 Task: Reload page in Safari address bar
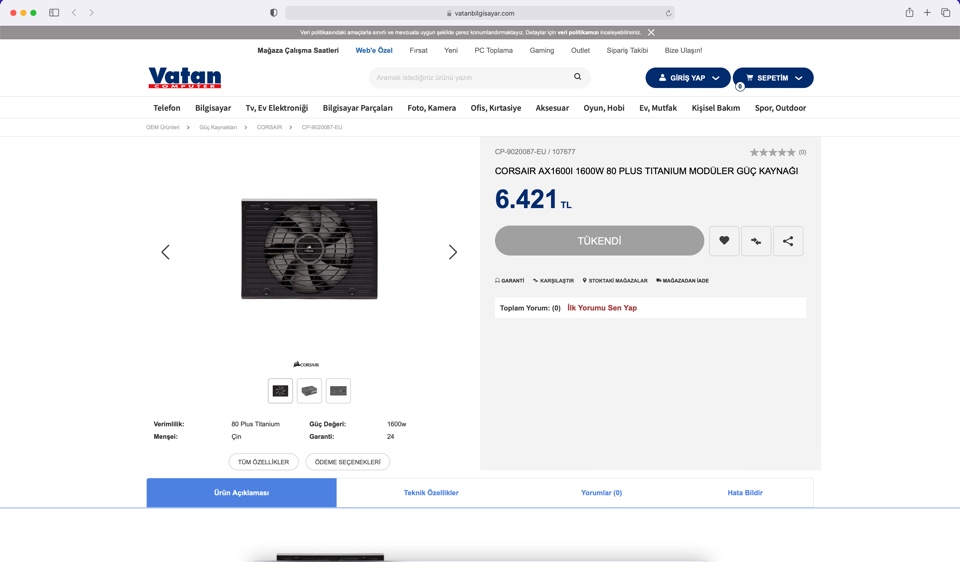[x=668, y=13]
